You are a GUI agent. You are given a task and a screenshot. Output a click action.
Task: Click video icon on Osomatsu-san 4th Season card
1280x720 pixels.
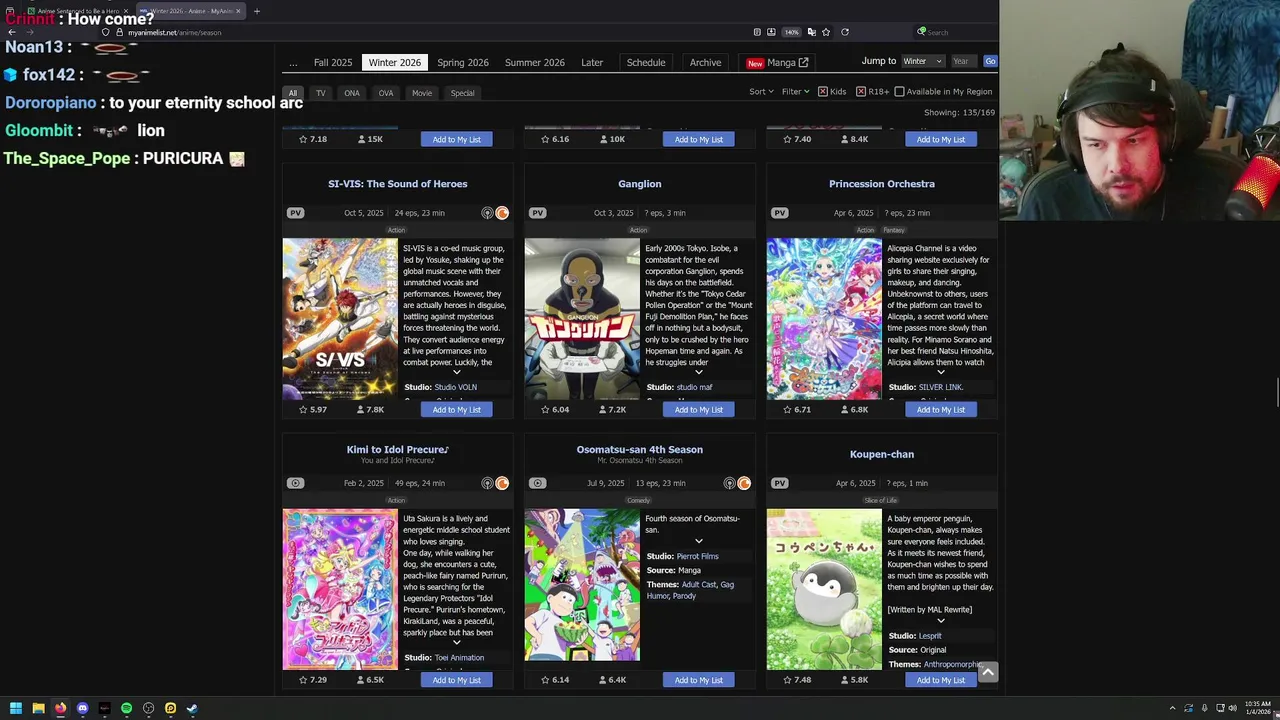click(x=537, y=483)
